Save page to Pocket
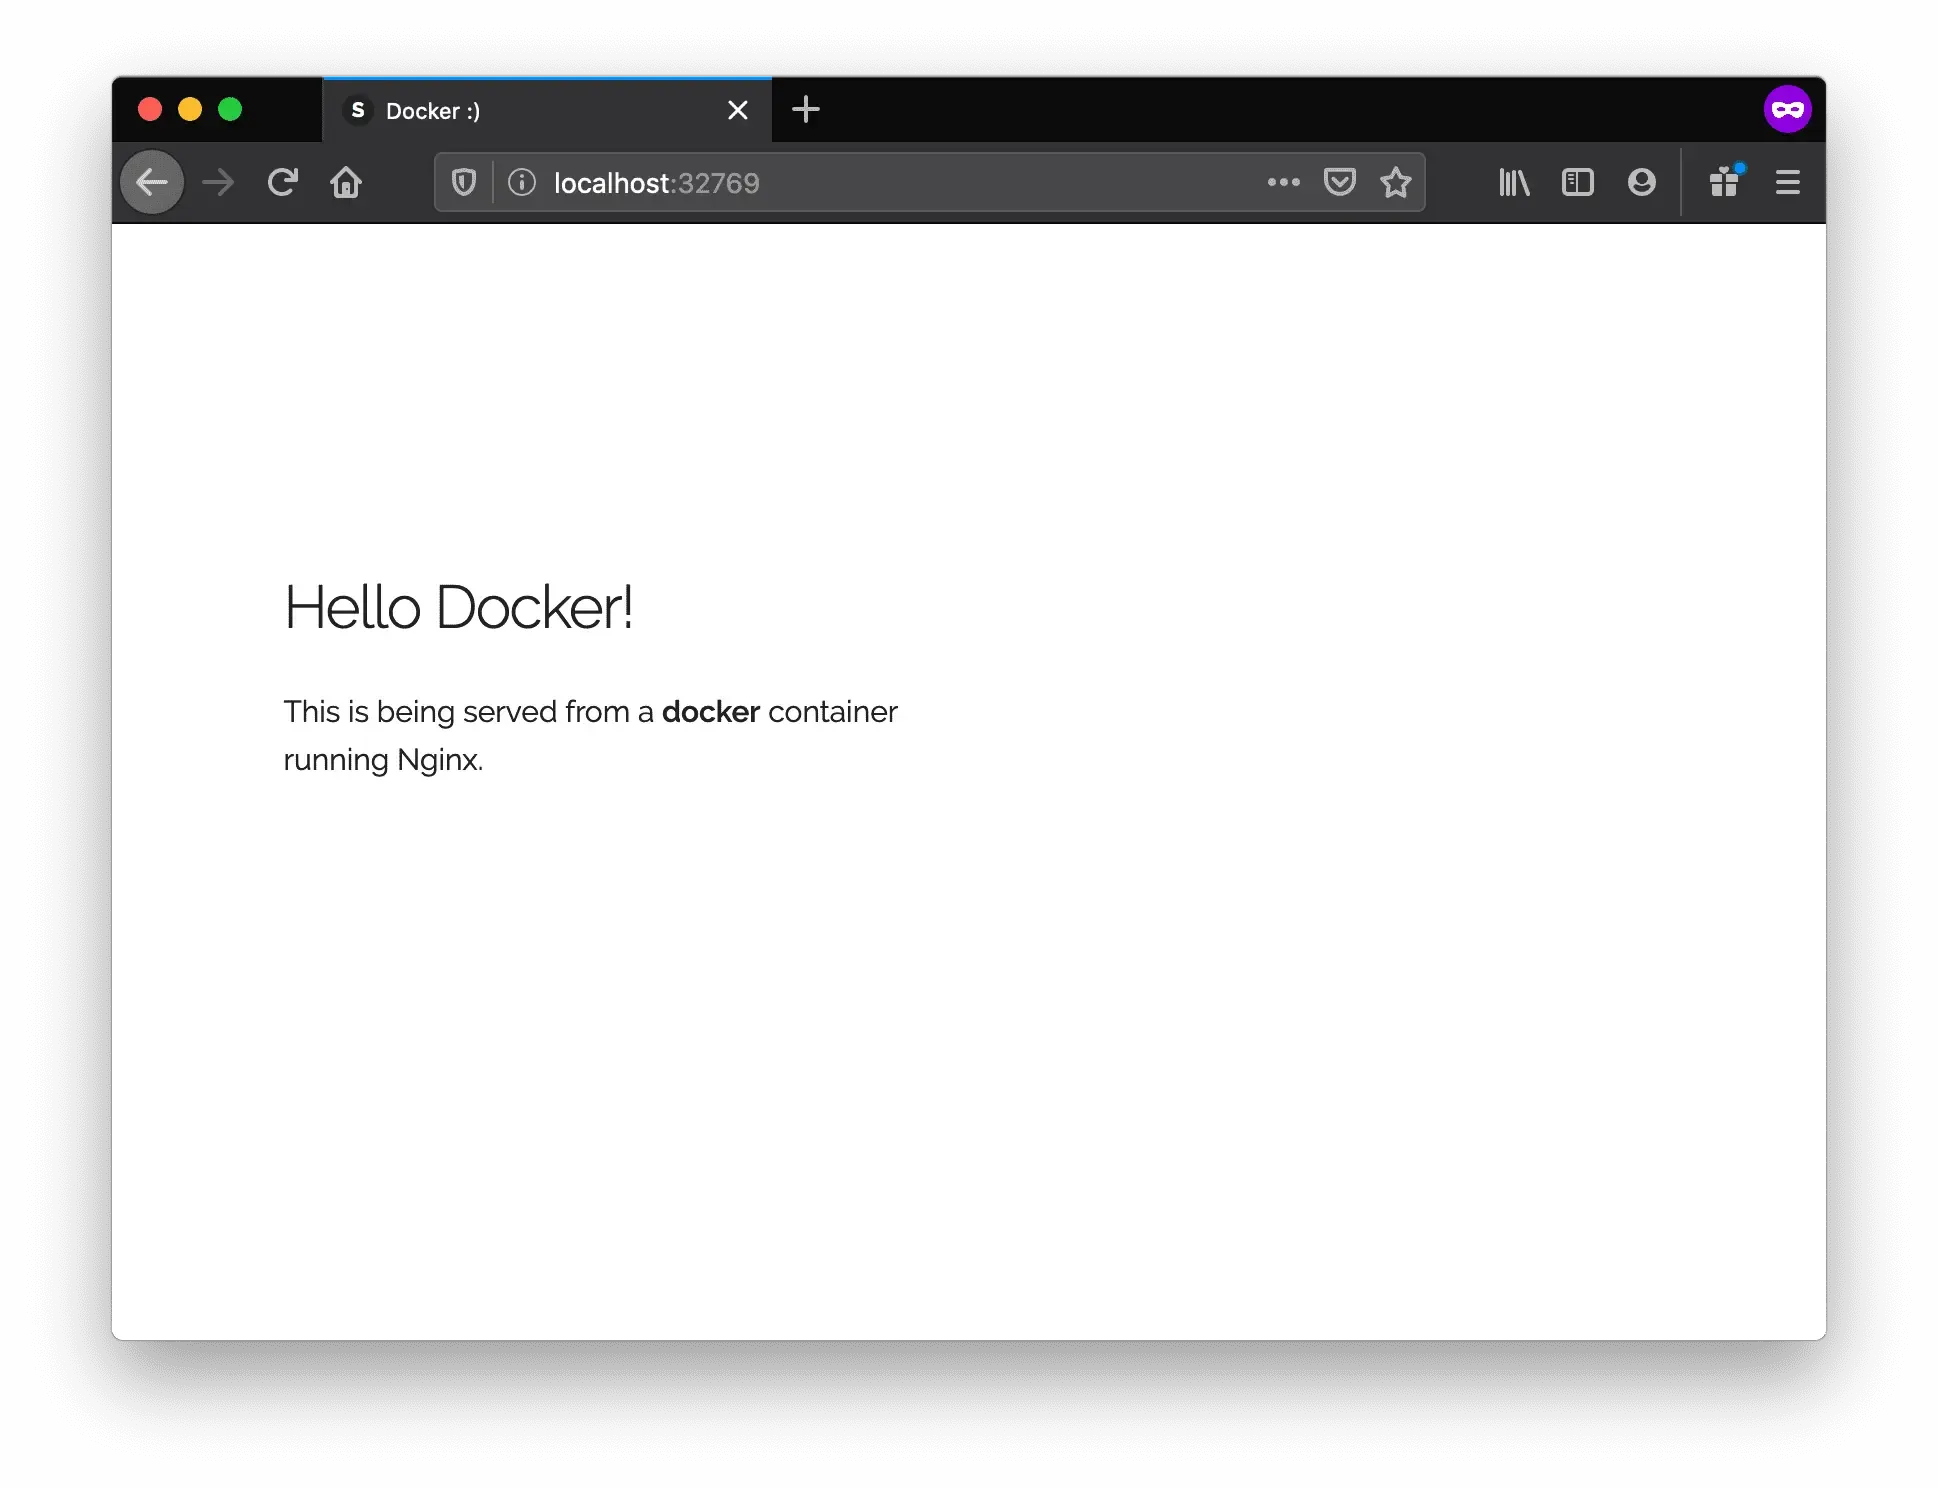 (1340, 182)
